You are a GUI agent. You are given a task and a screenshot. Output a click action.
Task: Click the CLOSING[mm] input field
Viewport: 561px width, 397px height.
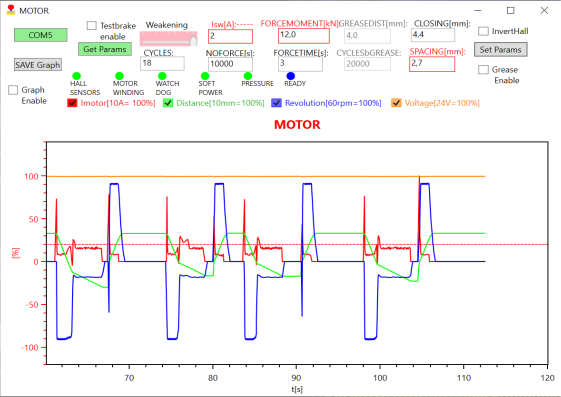point(433,35)
